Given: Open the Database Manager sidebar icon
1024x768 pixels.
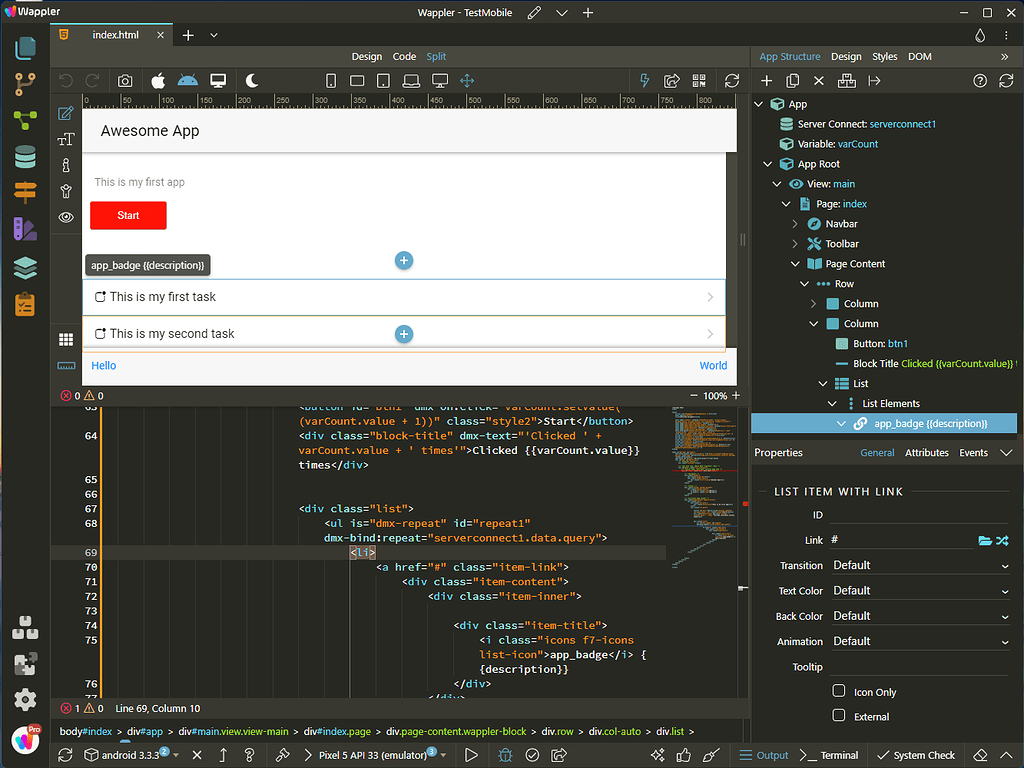Looking at the screenshot, I should (25, 157).
